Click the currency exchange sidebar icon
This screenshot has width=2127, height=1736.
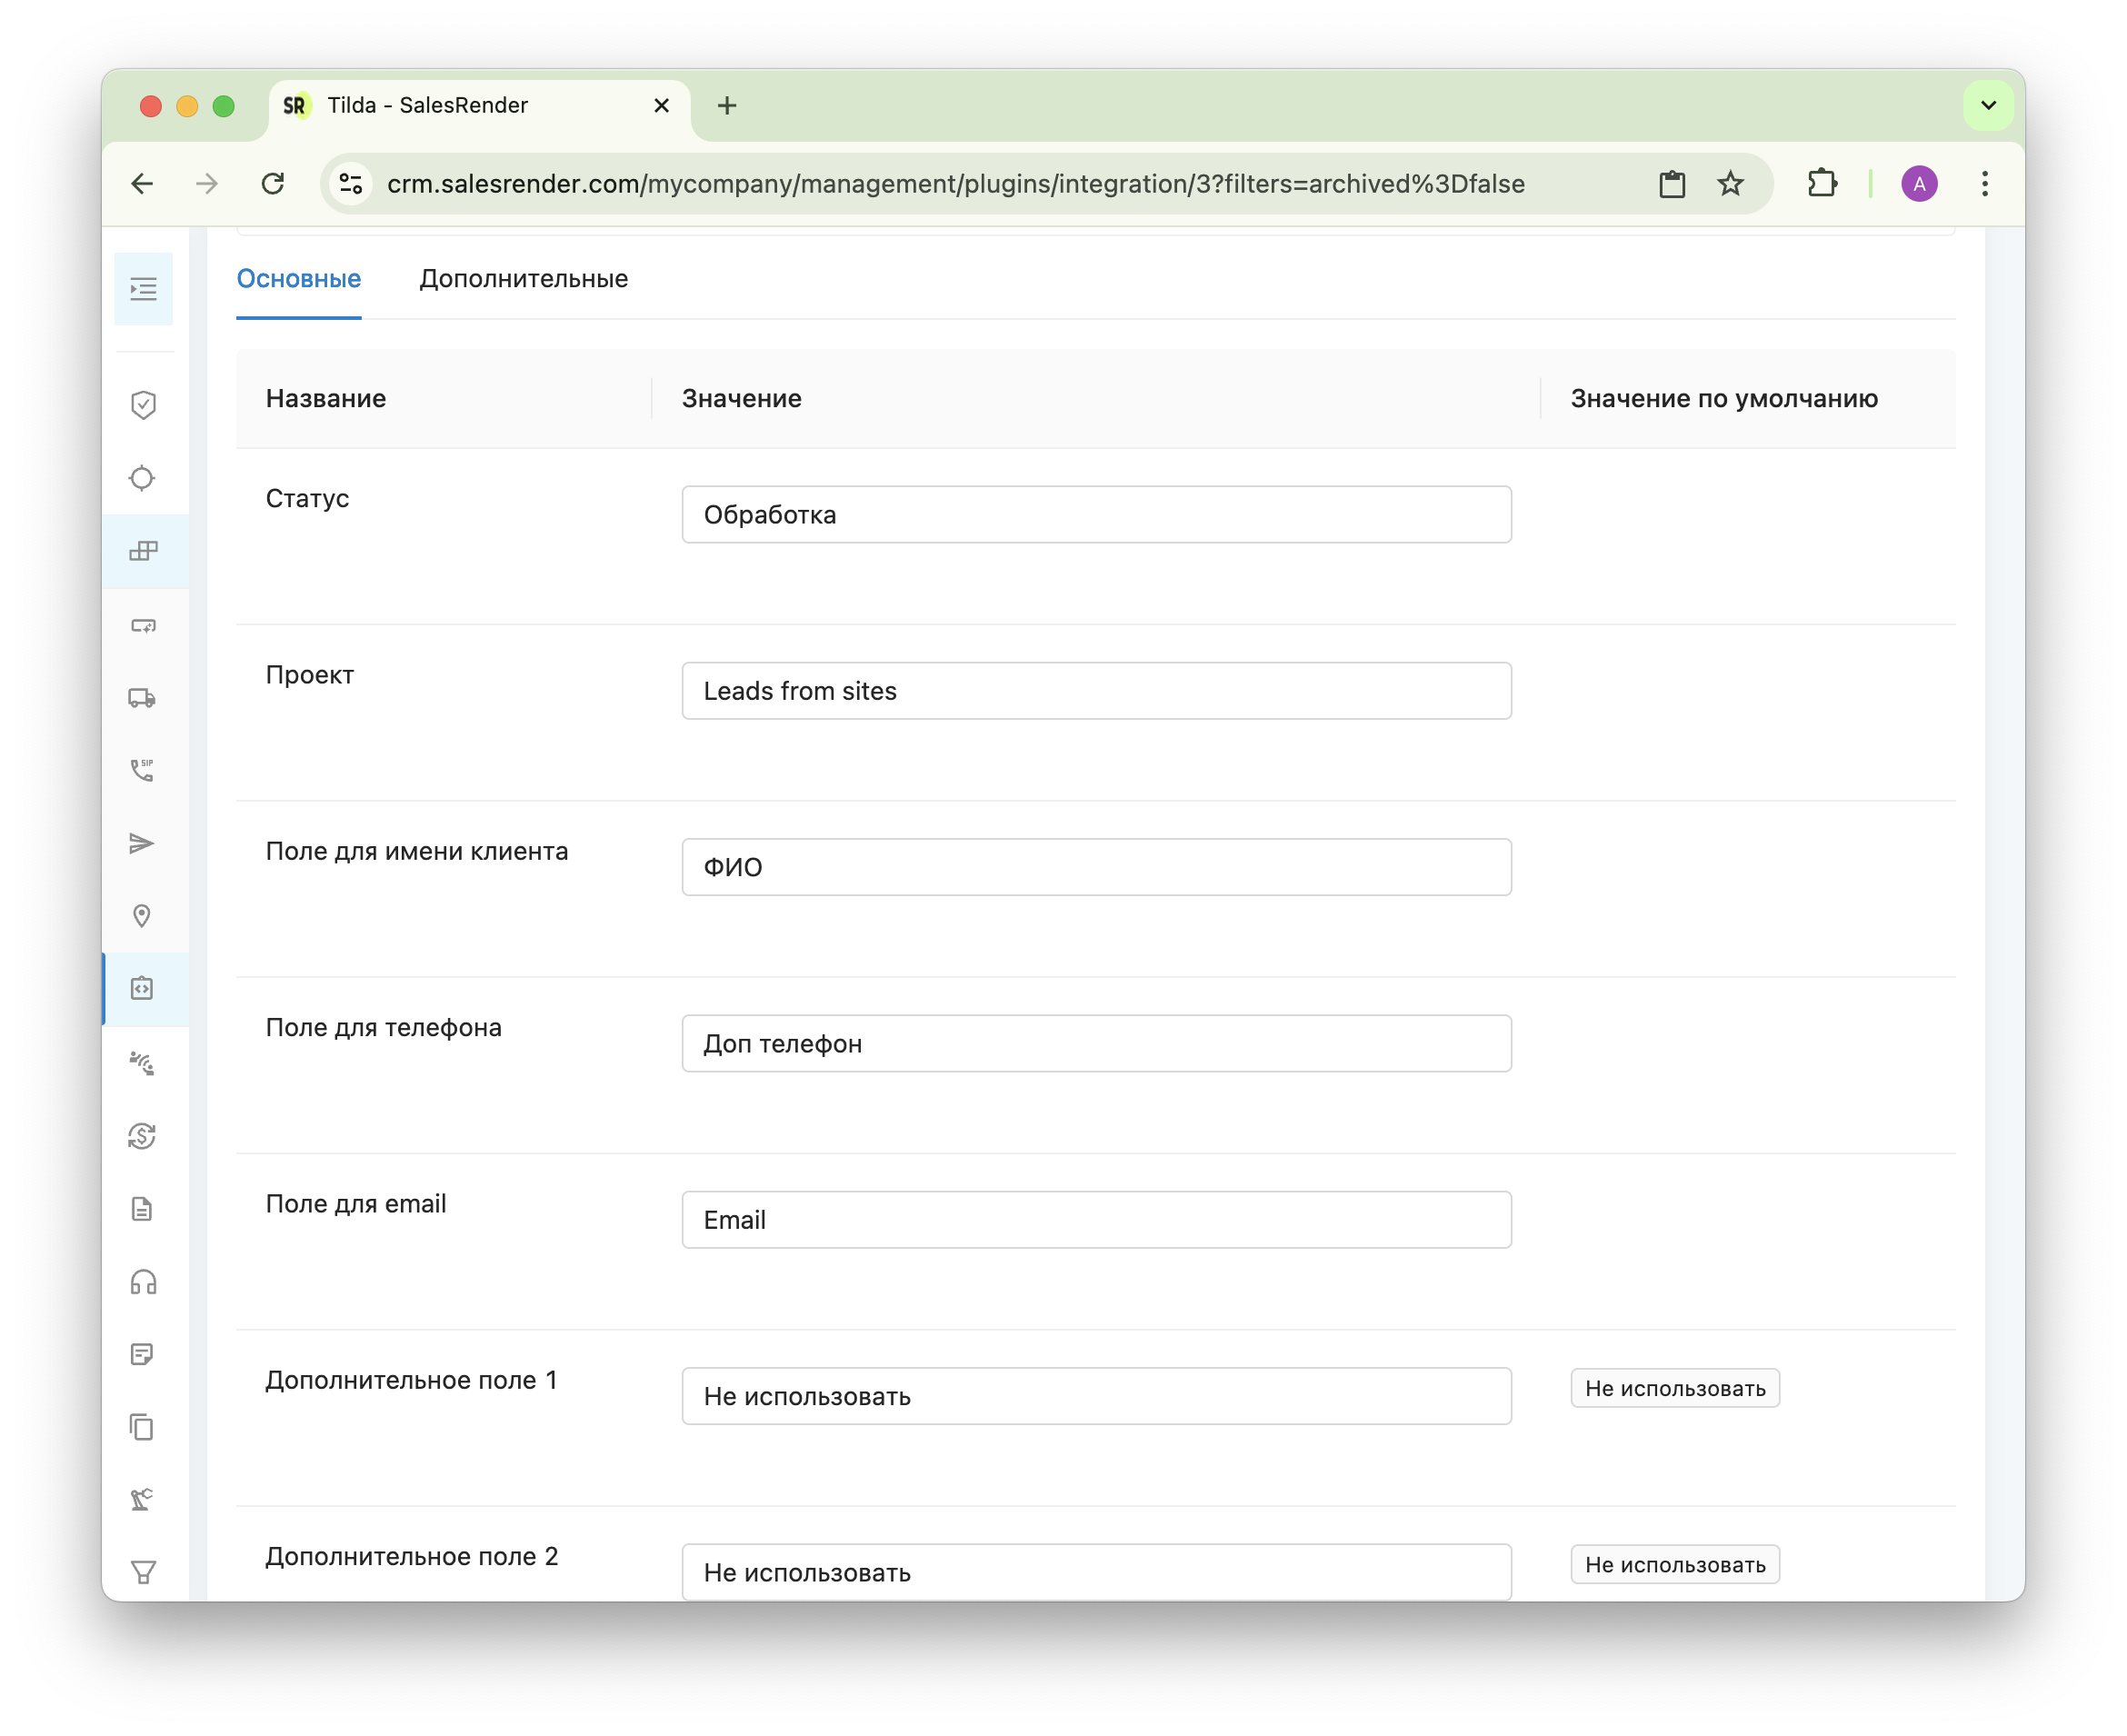pyautogui.click(x=142, y=1136)
